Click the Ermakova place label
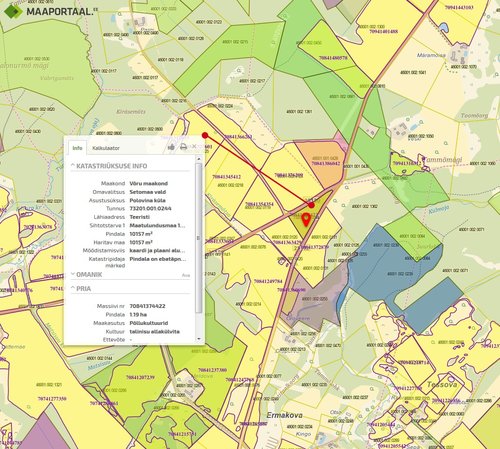This screenshot has width=500, height=449. (284, 415)
